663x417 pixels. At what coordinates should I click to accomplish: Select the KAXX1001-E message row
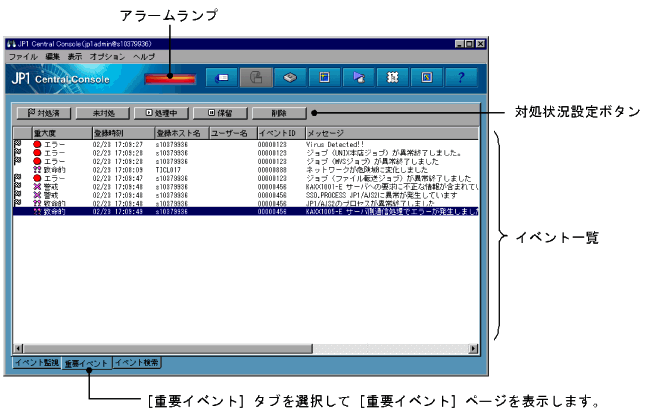(392, 187)
